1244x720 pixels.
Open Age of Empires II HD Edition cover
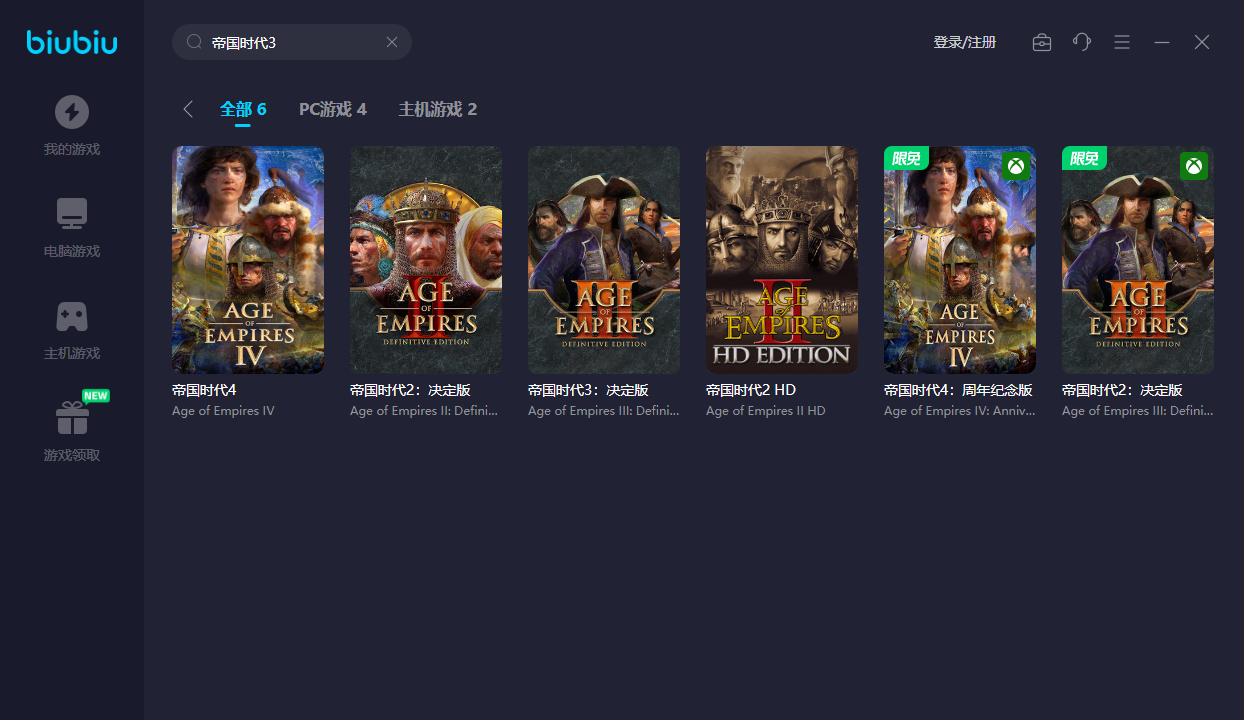[782, 260]
